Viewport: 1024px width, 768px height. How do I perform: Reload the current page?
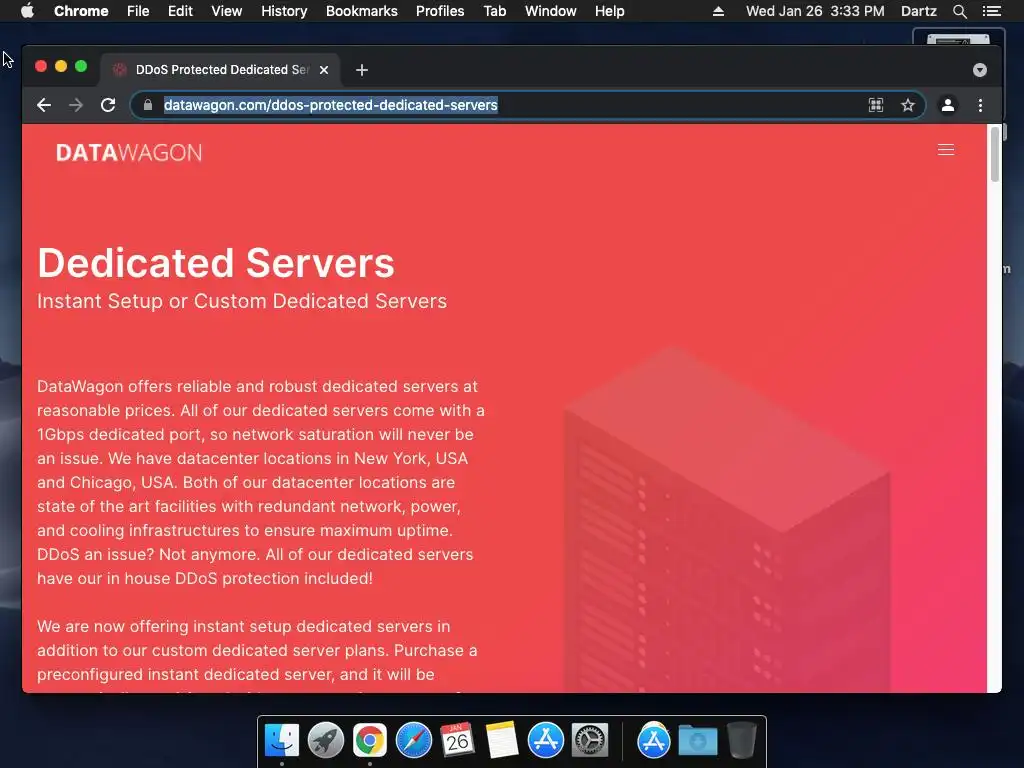coord(108,105)
